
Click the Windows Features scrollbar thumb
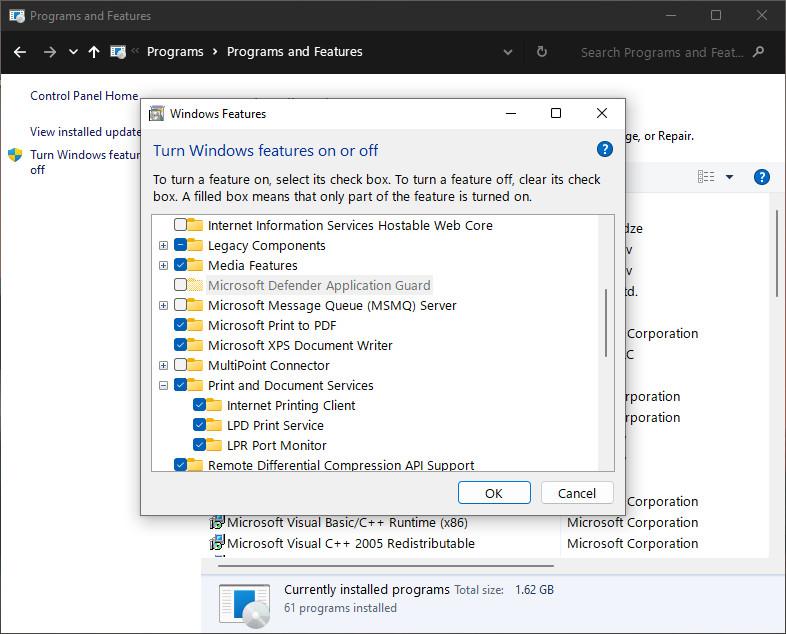point(606,323)
